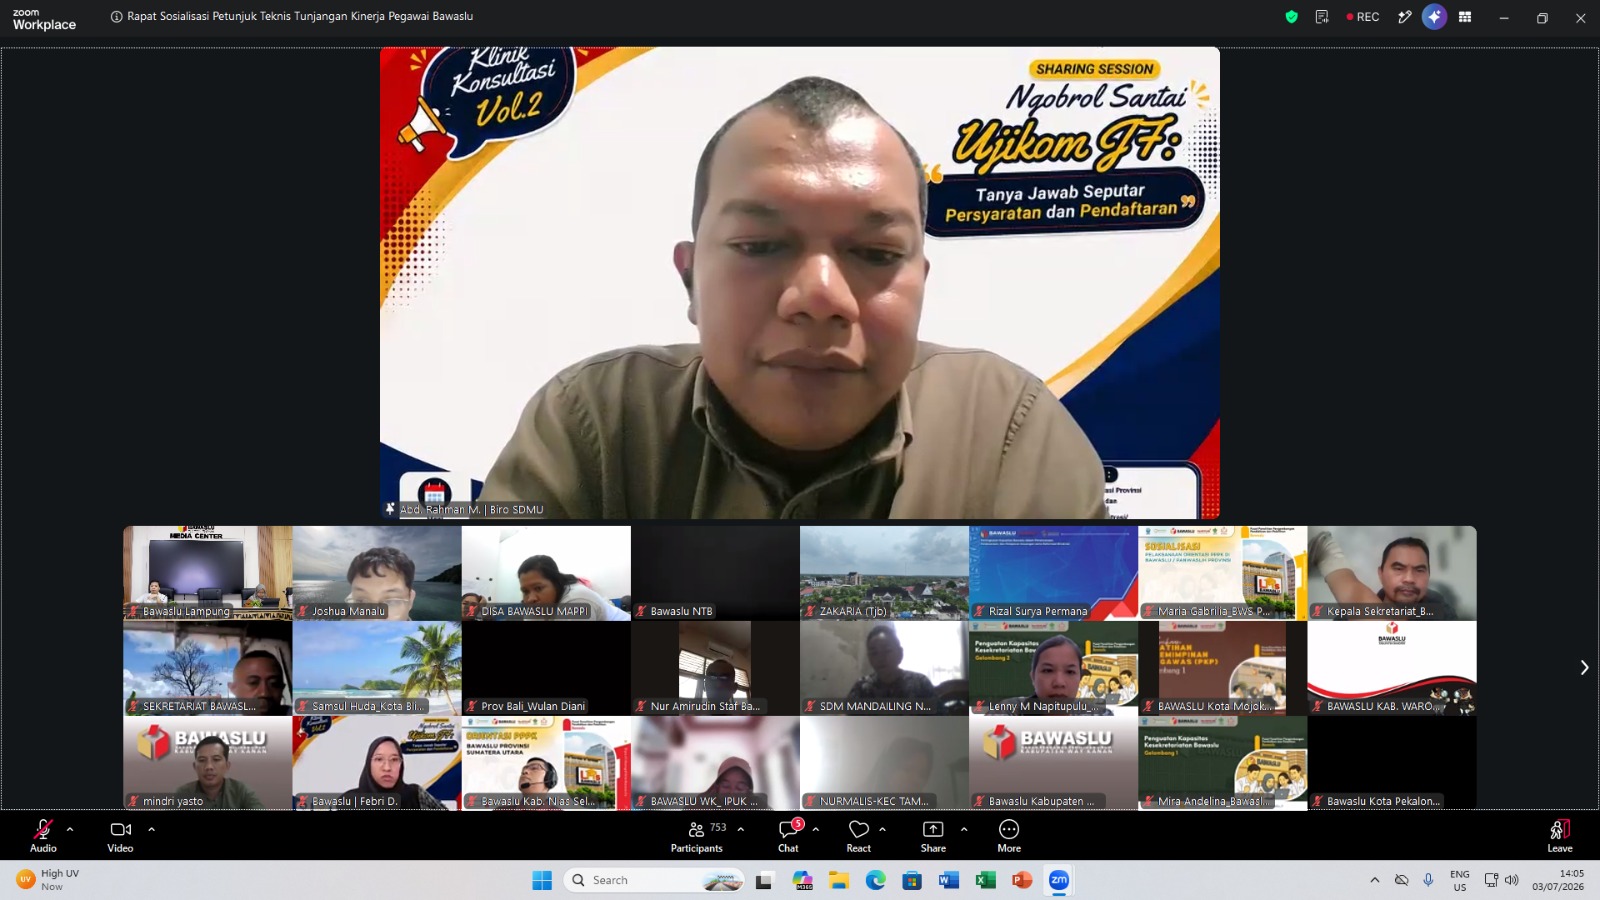
Task: Open Excel from the taskbar
Action: pyautogui.click(x=985, y=880)
